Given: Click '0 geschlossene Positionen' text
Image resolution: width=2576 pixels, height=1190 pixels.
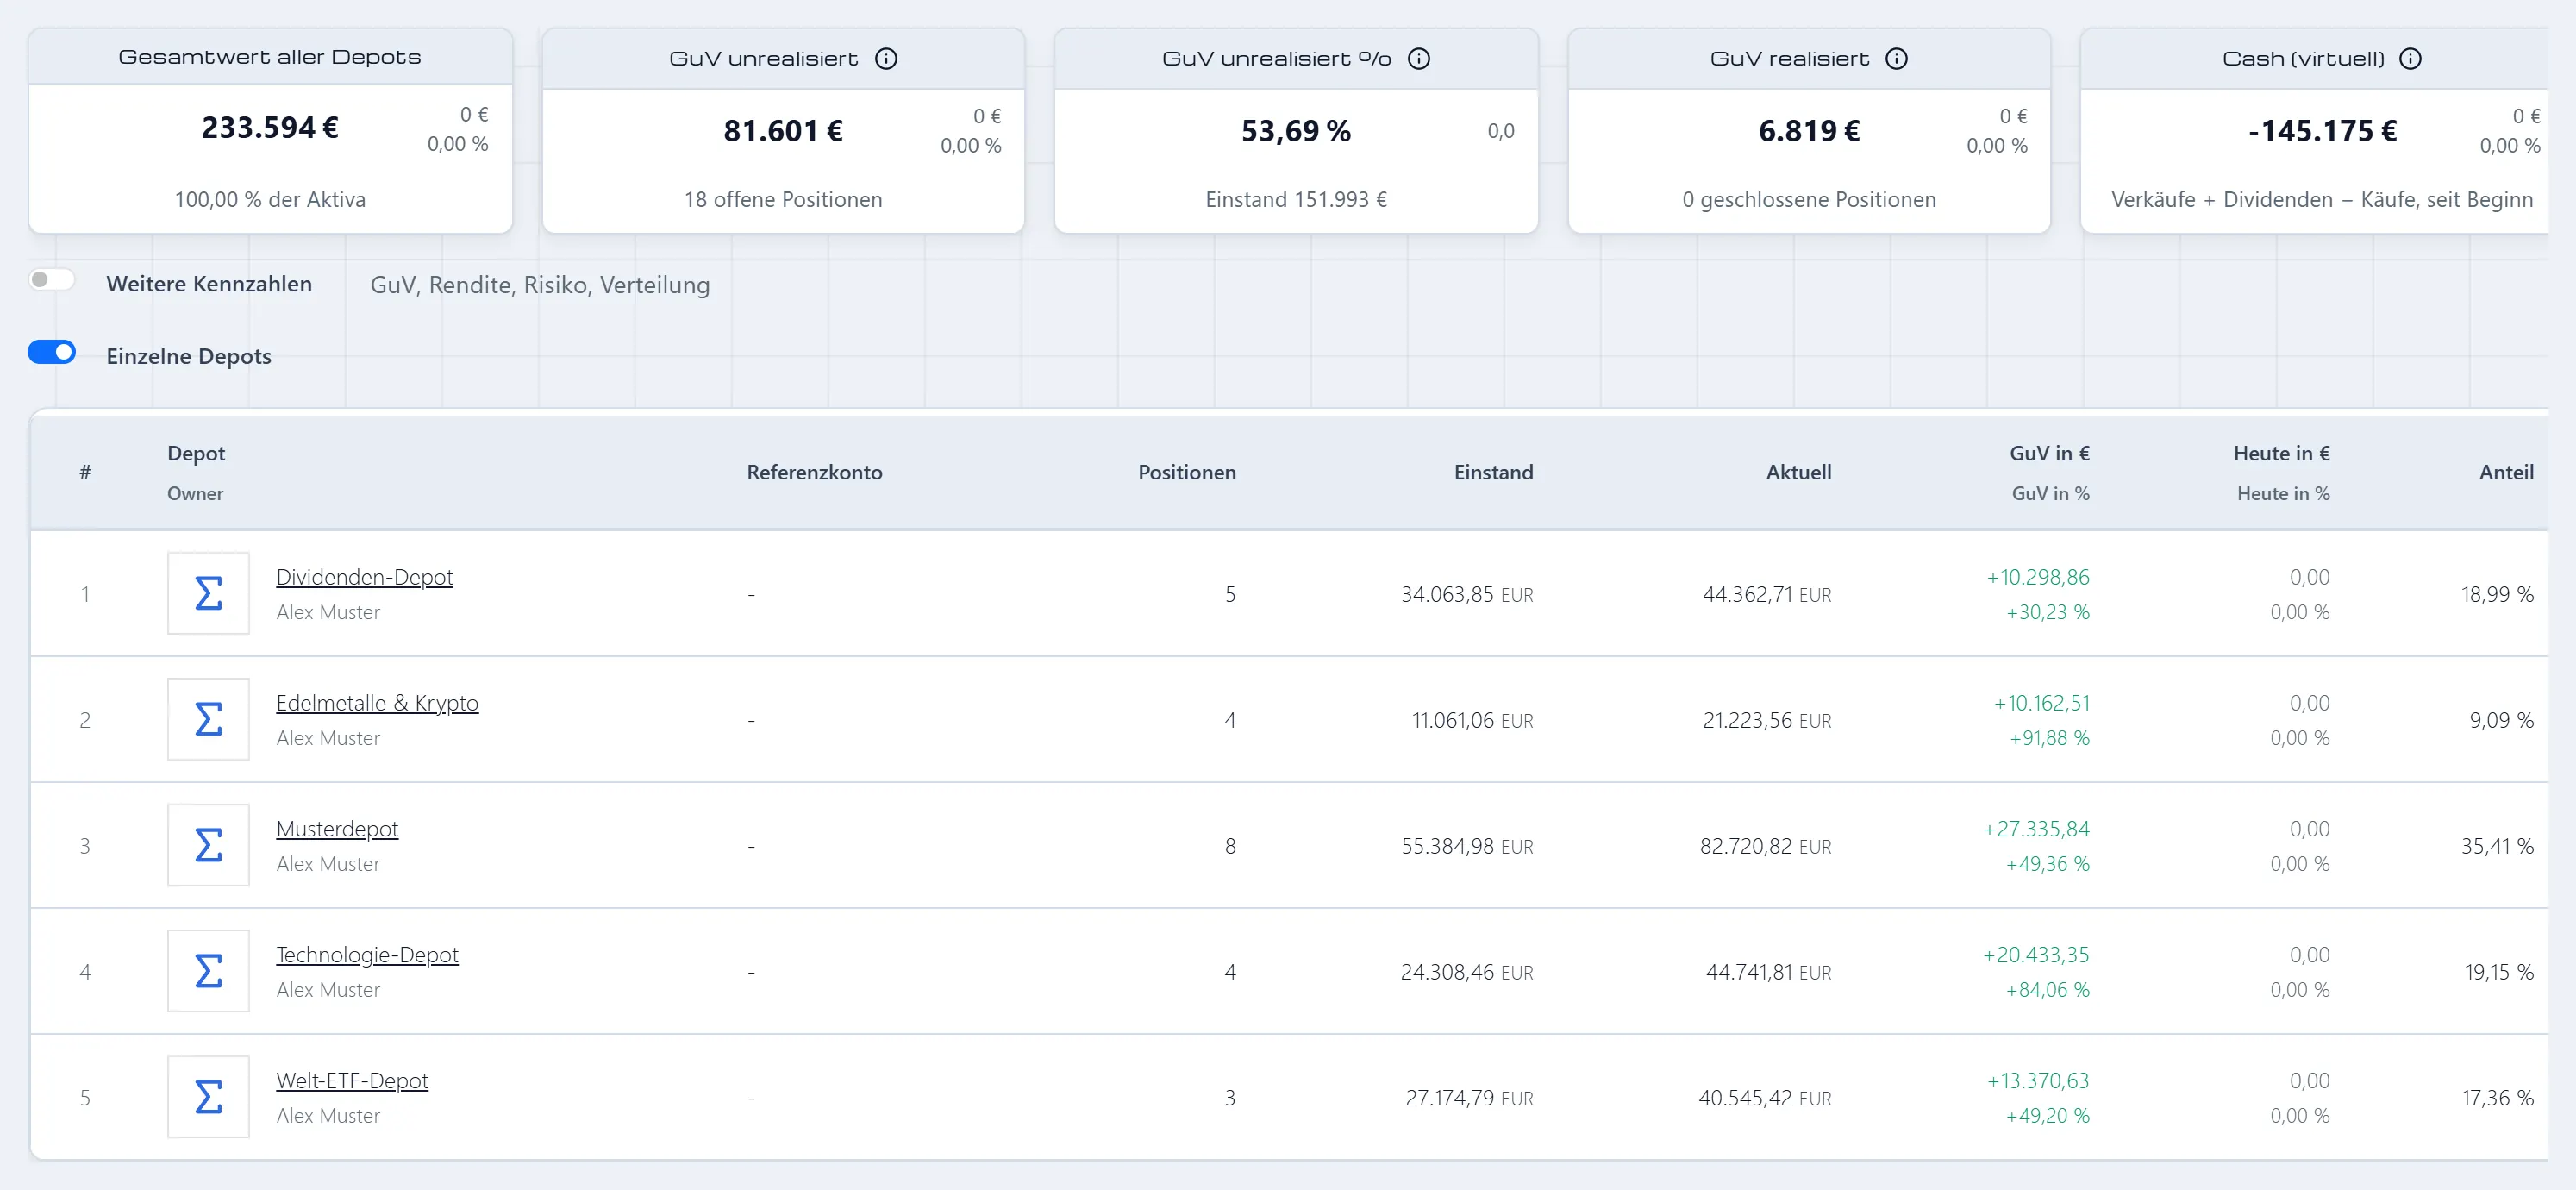Looking at the screenshot, I should coord(1809,199).
